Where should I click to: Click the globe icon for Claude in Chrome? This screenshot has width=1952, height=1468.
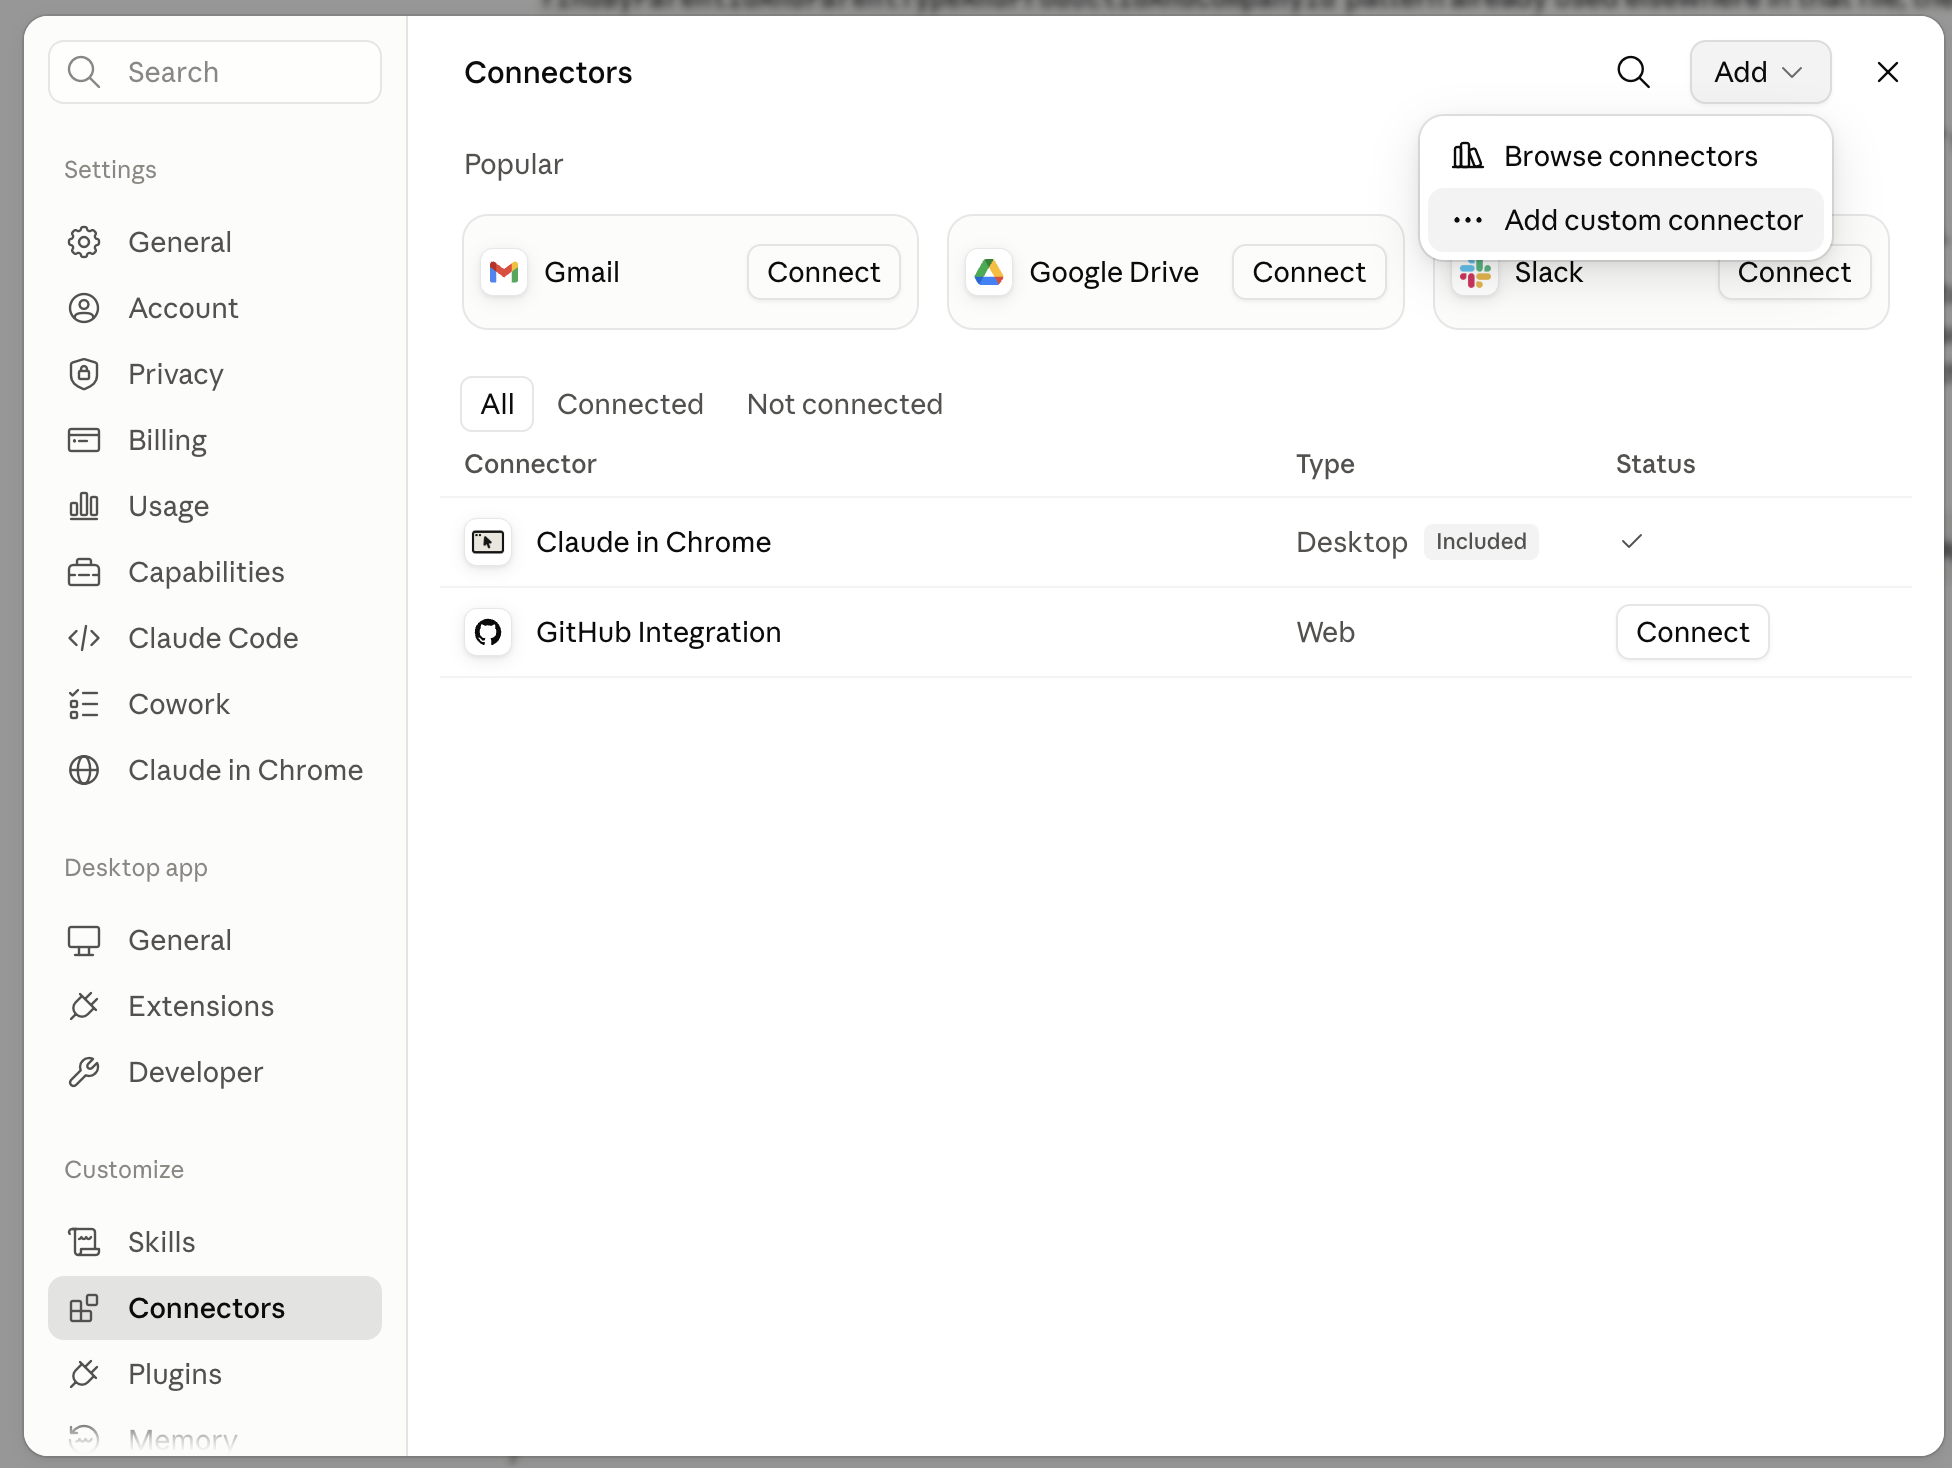[x=84, y=770]
